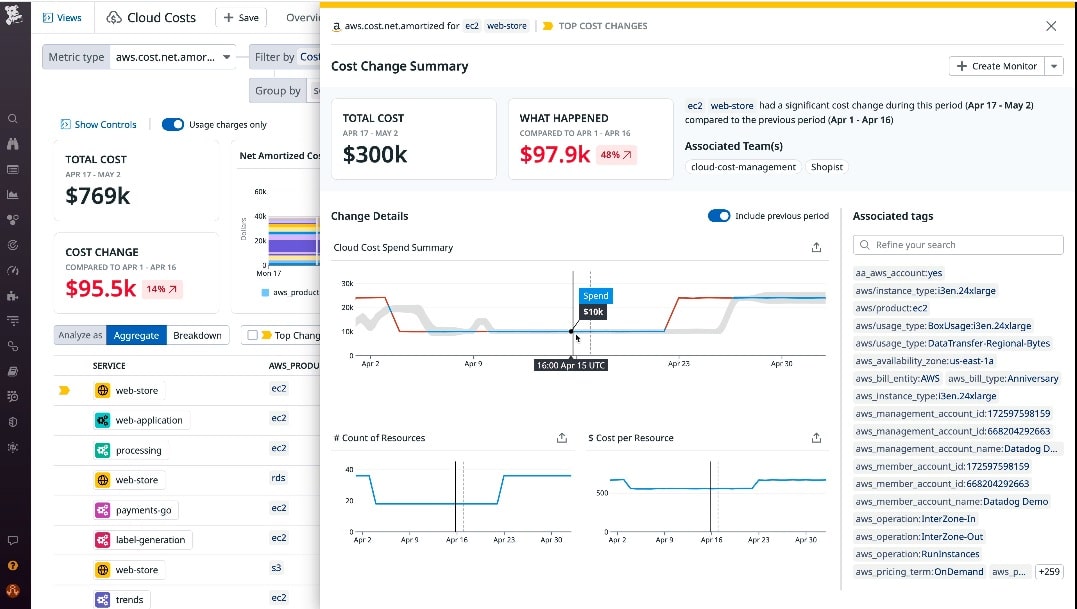
Task: Open the help question mark icon
Action: coord(12,566)
